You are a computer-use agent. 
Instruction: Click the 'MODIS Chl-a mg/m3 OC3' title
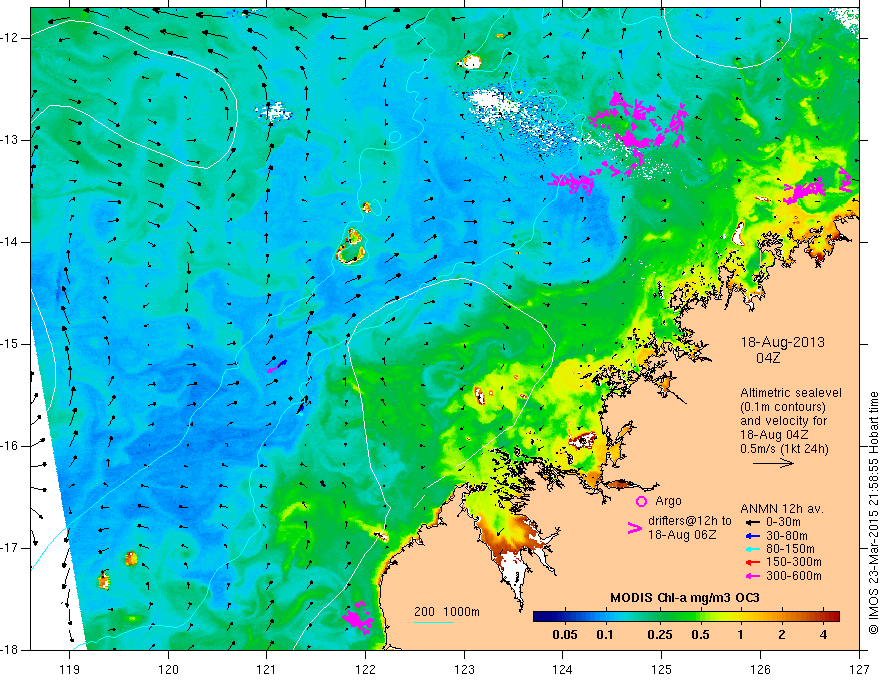(x=684, y=598)
